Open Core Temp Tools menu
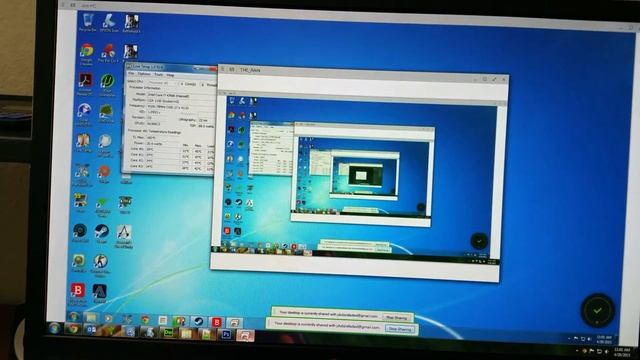 [158, 75]
